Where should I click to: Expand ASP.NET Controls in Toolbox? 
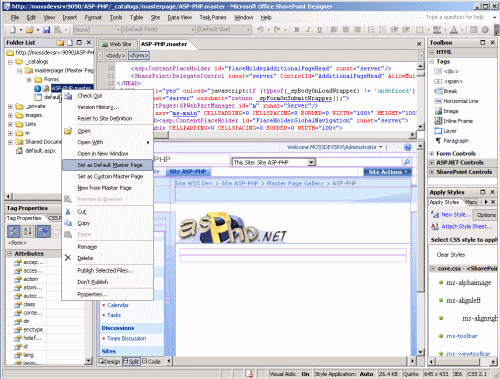tap(432, 163)
